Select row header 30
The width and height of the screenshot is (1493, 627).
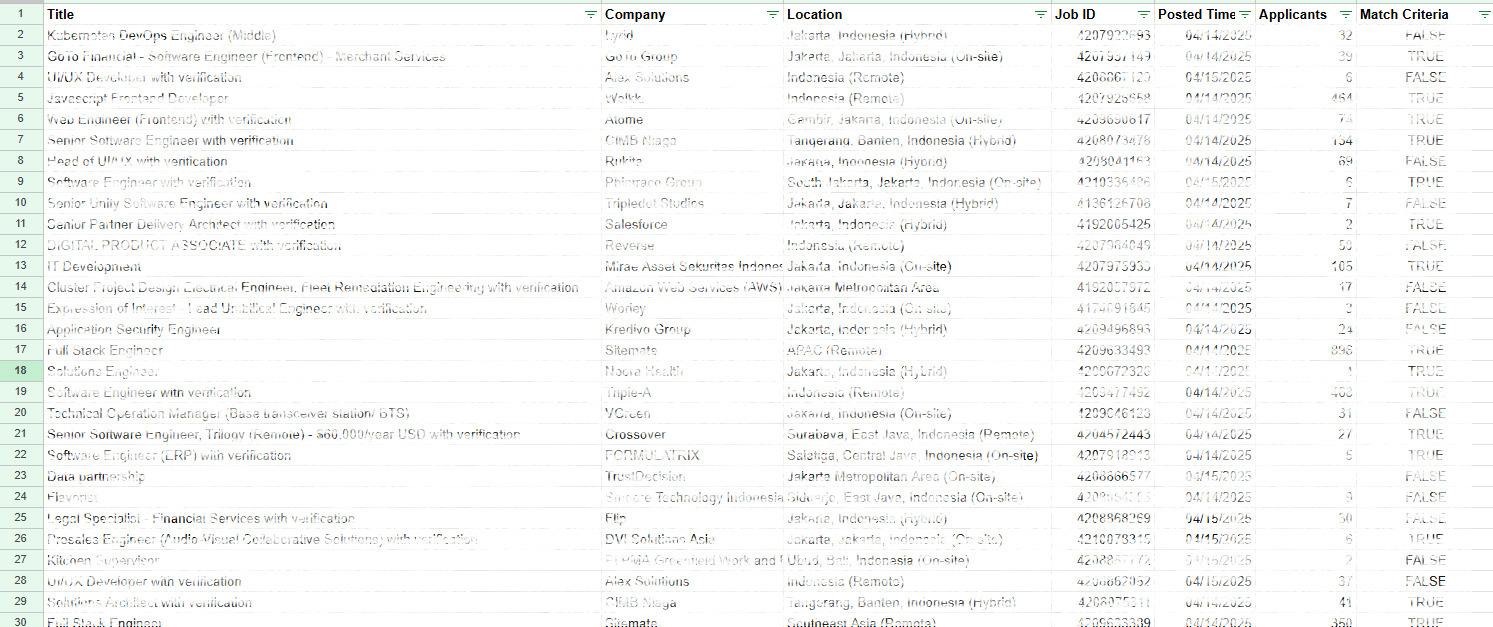click(21, 621)
